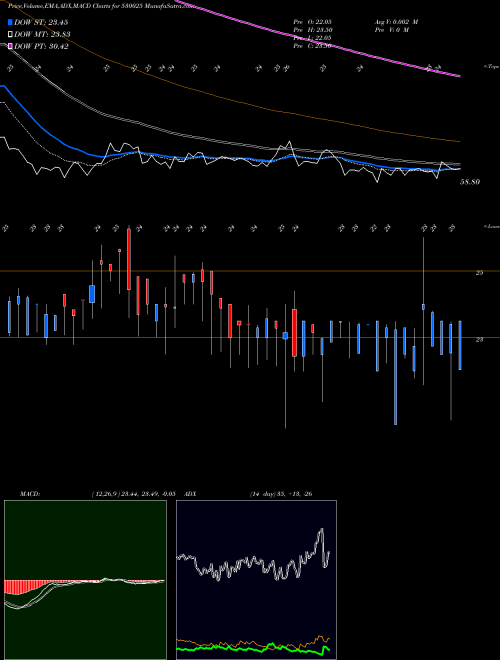Click the 'Avg V: 0.002 M' value
This screenshot has width=500, height=660.
point(396,21)
